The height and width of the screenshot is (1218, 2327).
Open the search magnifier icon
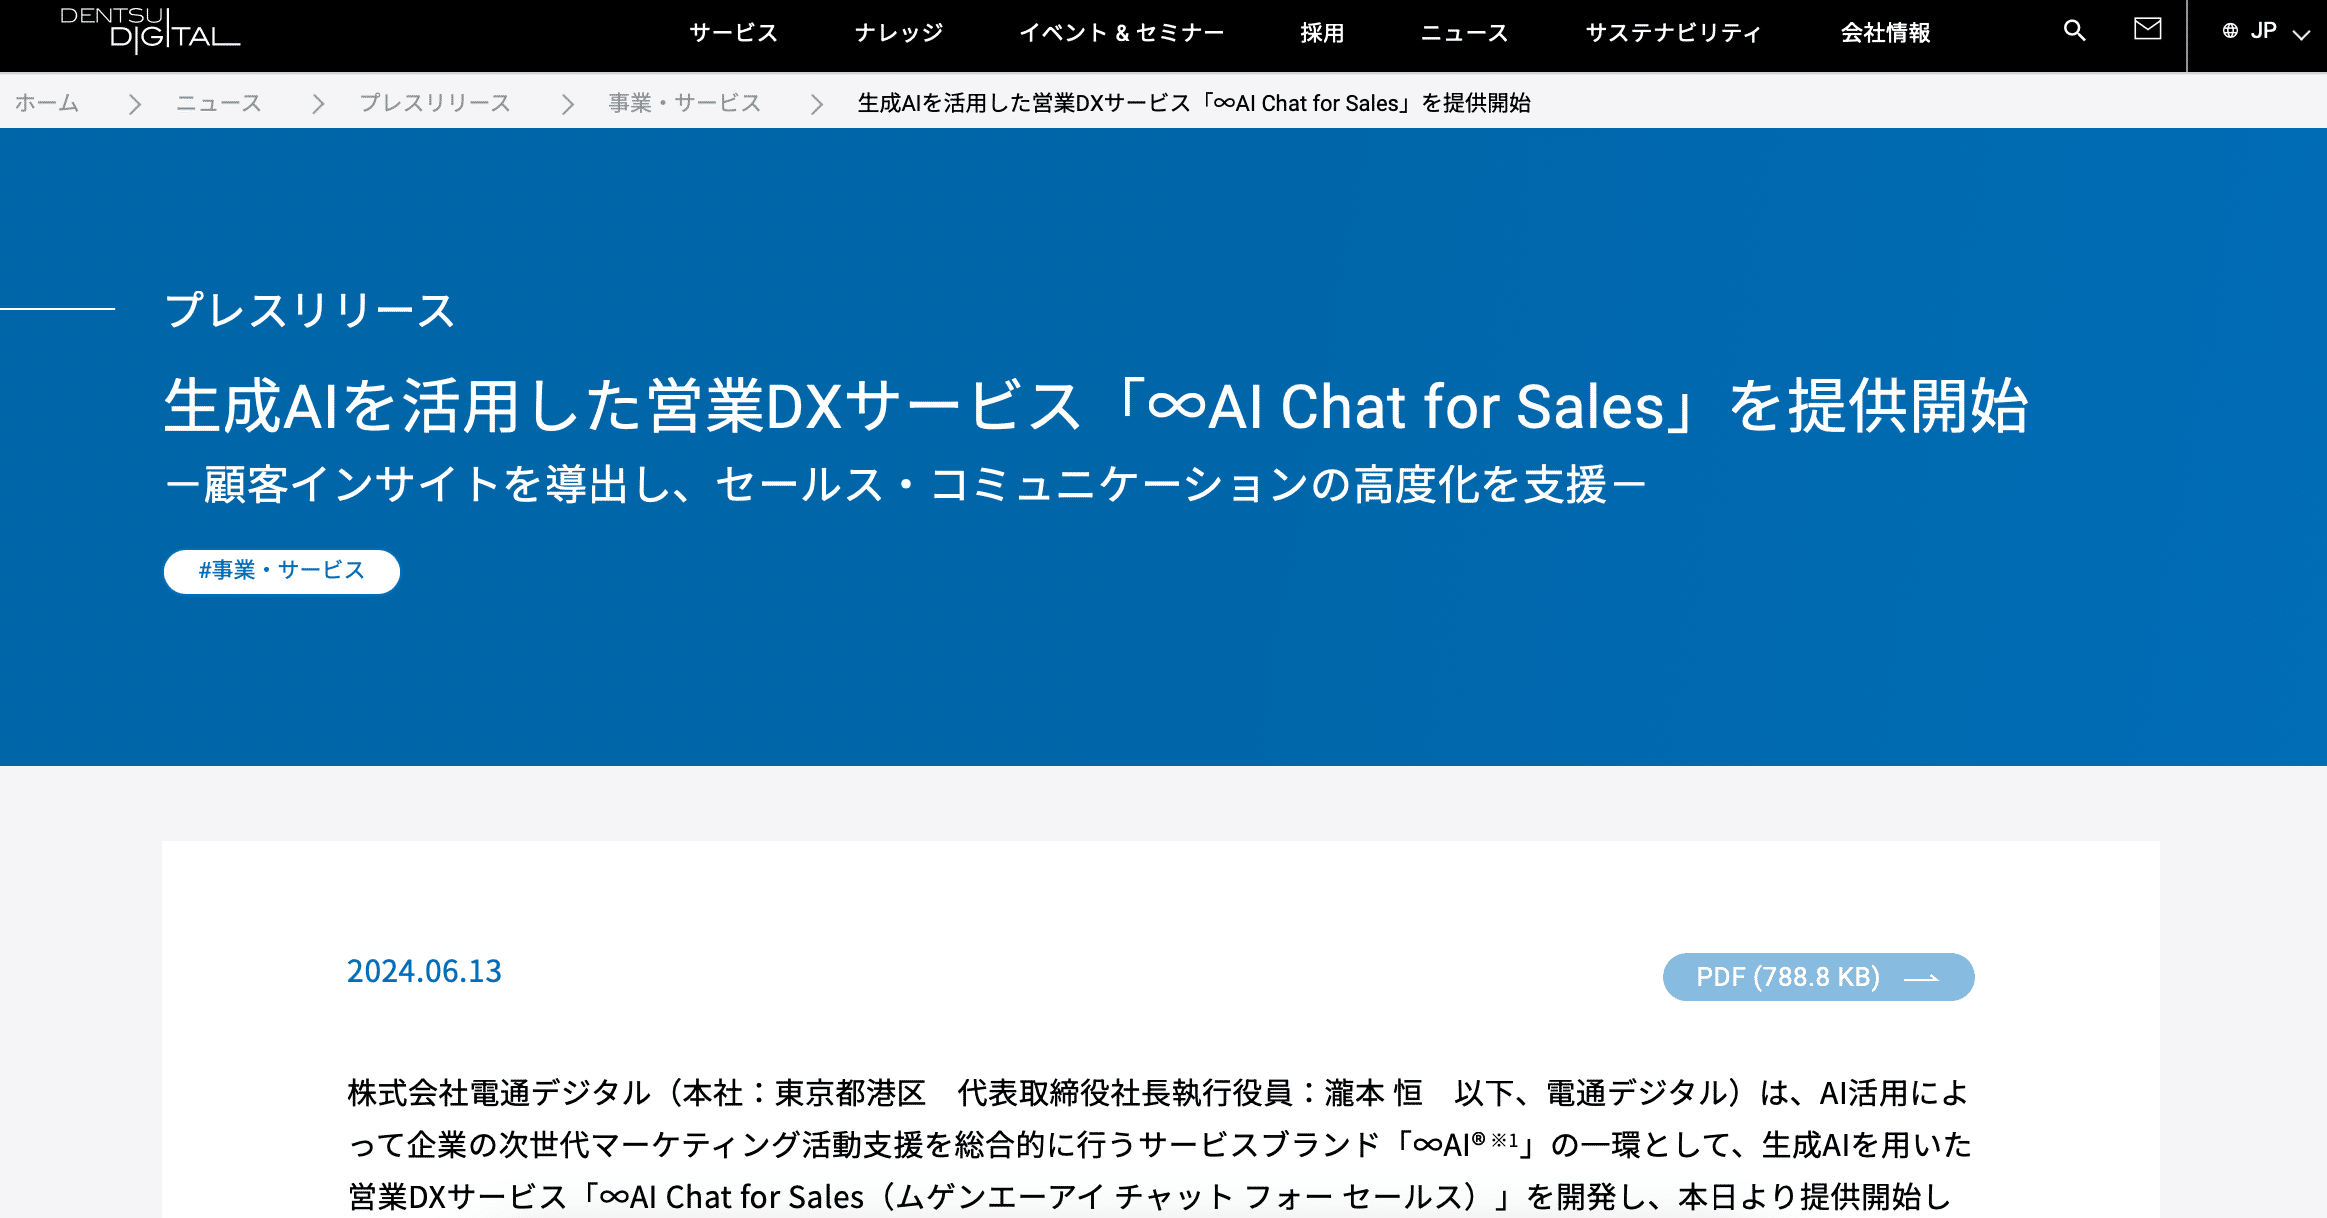(2074, 31)
